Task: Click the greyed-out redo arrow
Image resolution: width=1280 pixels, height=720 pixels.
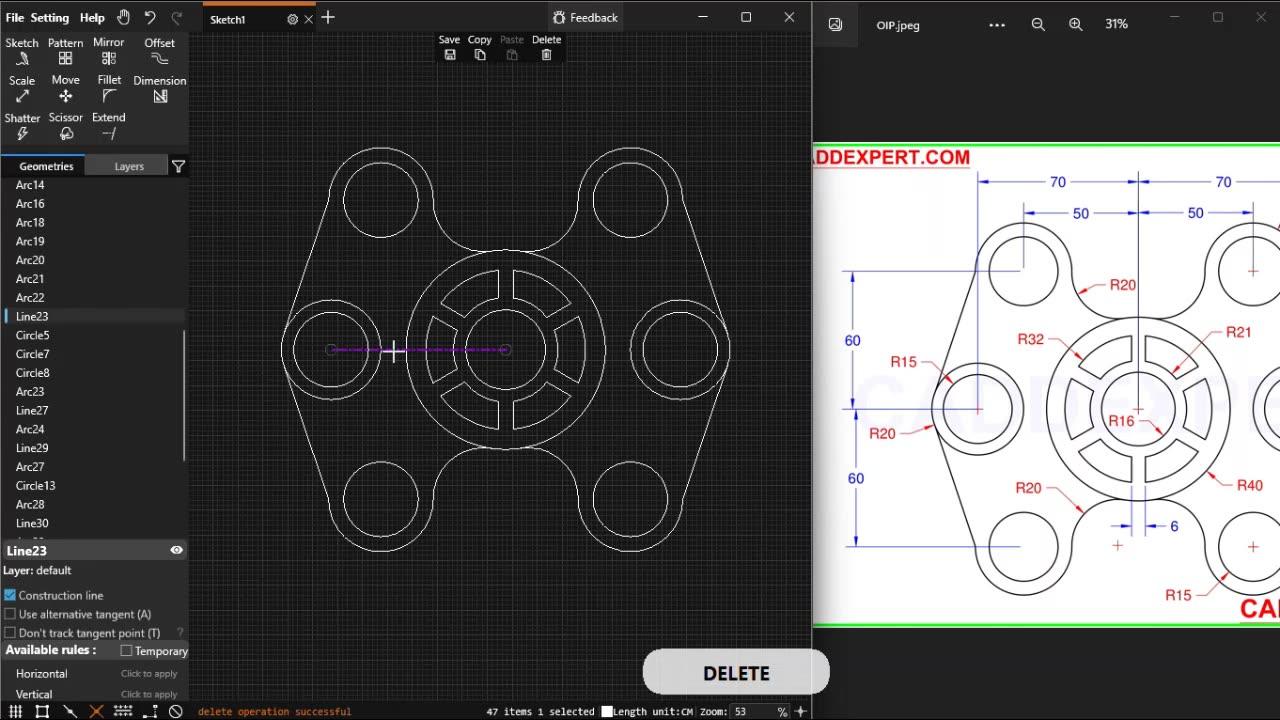Action: point(177,17)
